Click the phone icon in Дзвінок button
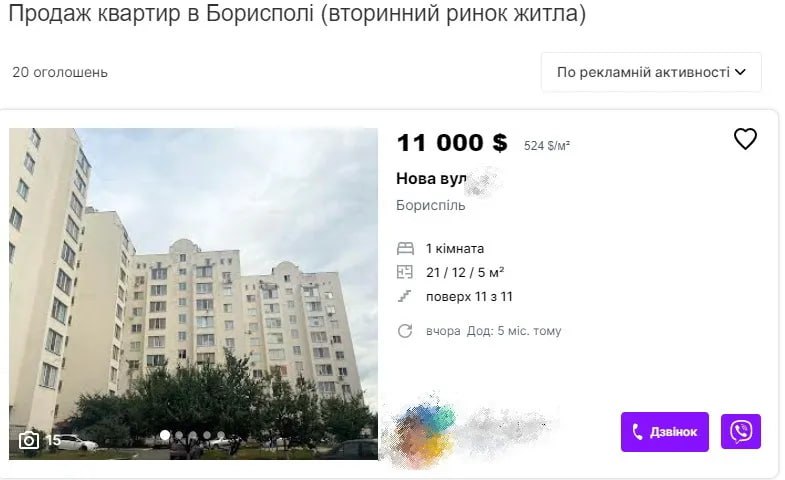This screenshot has height=480, width=785. [637, 431]
